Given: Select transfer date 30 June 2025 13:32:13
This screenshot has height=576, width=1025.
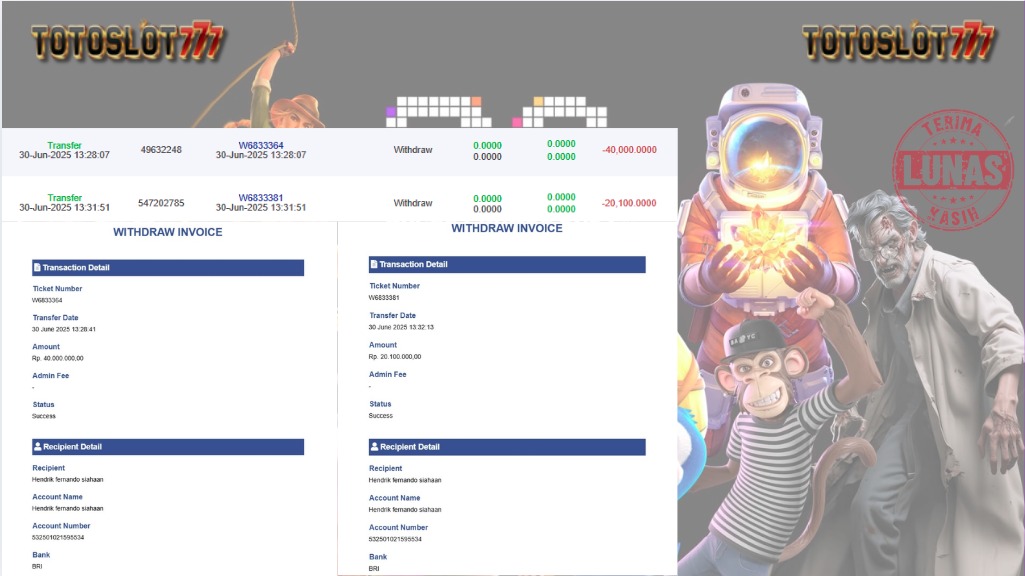Looking at the screenshot, I should coord(401,327).
